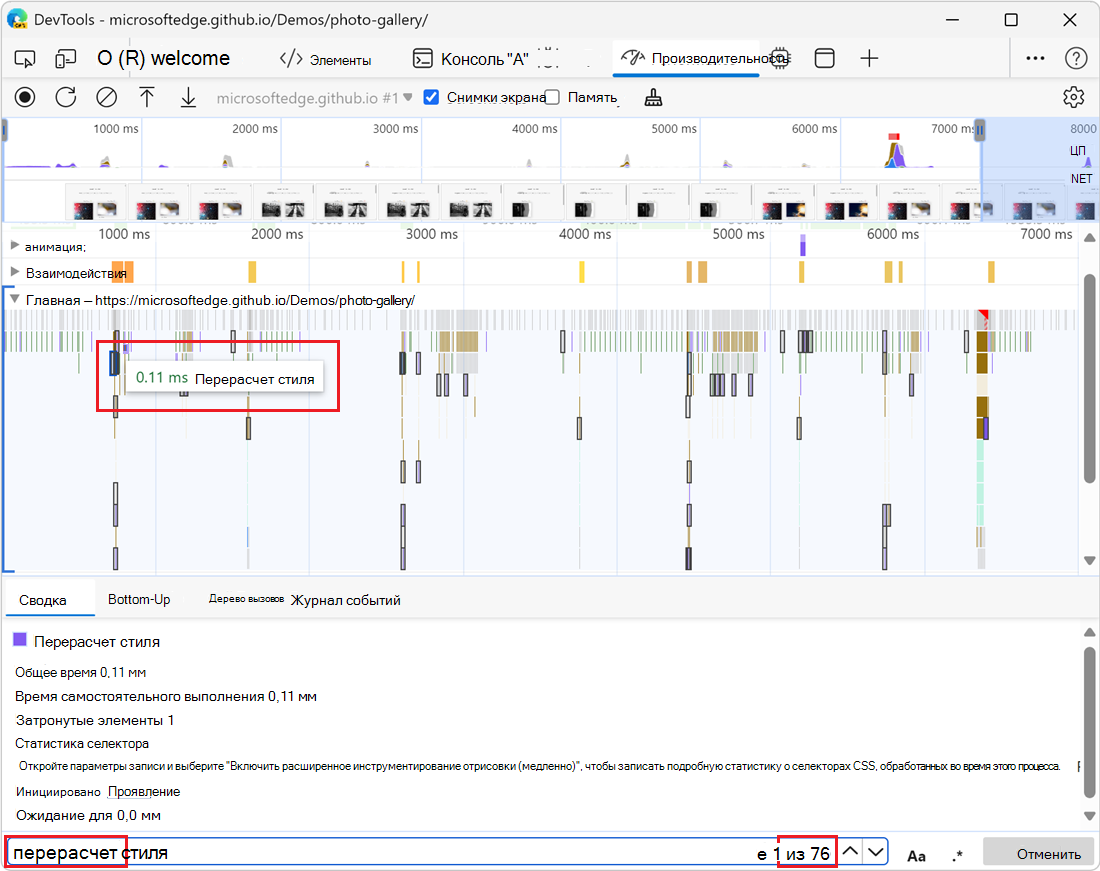This screenshot has width=1100, height=871.
Task: Enable the Память checkbox
Action: click(552, 97)
